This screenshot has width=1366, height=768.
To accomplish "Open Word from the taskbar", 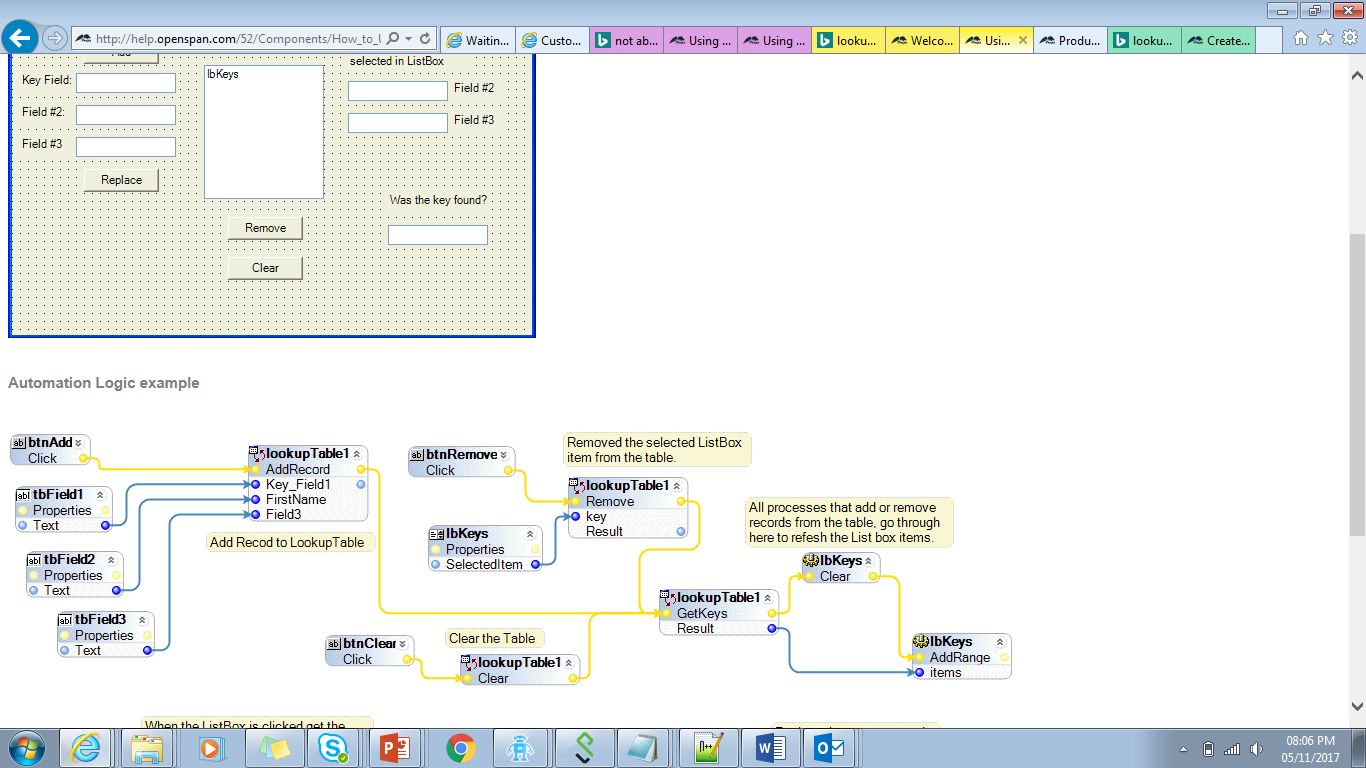I will [x=771, y=748].
